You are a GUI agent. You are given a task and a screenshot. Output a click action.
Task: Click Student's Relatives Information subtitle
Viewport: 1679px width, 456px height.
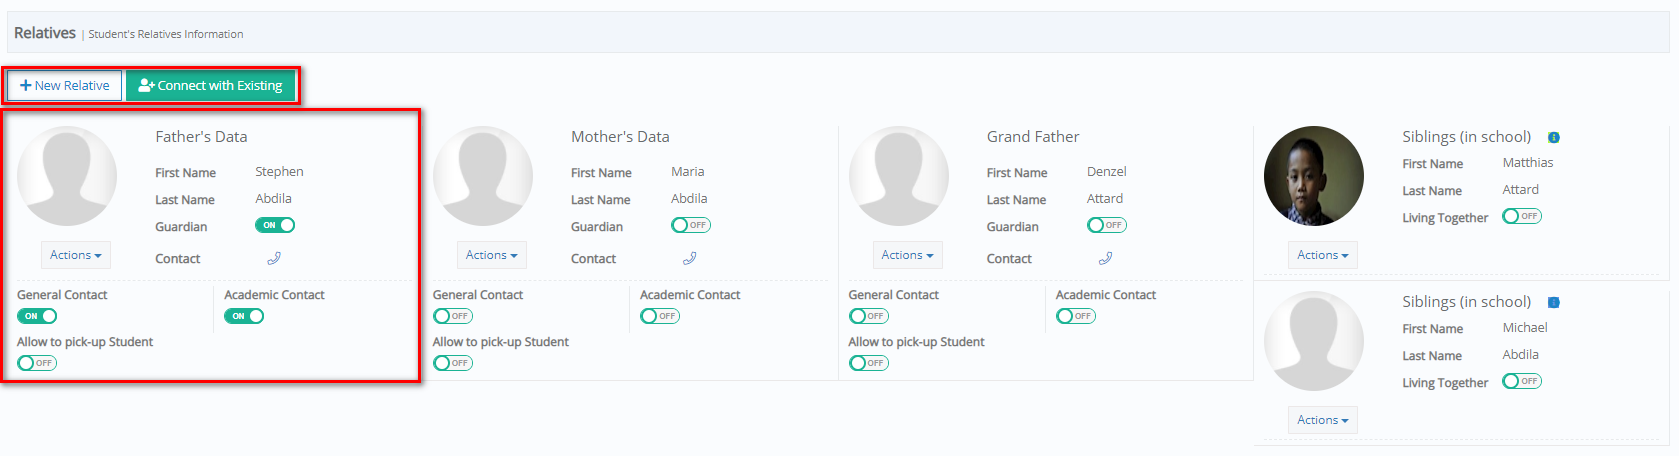[x=166, y=34]
